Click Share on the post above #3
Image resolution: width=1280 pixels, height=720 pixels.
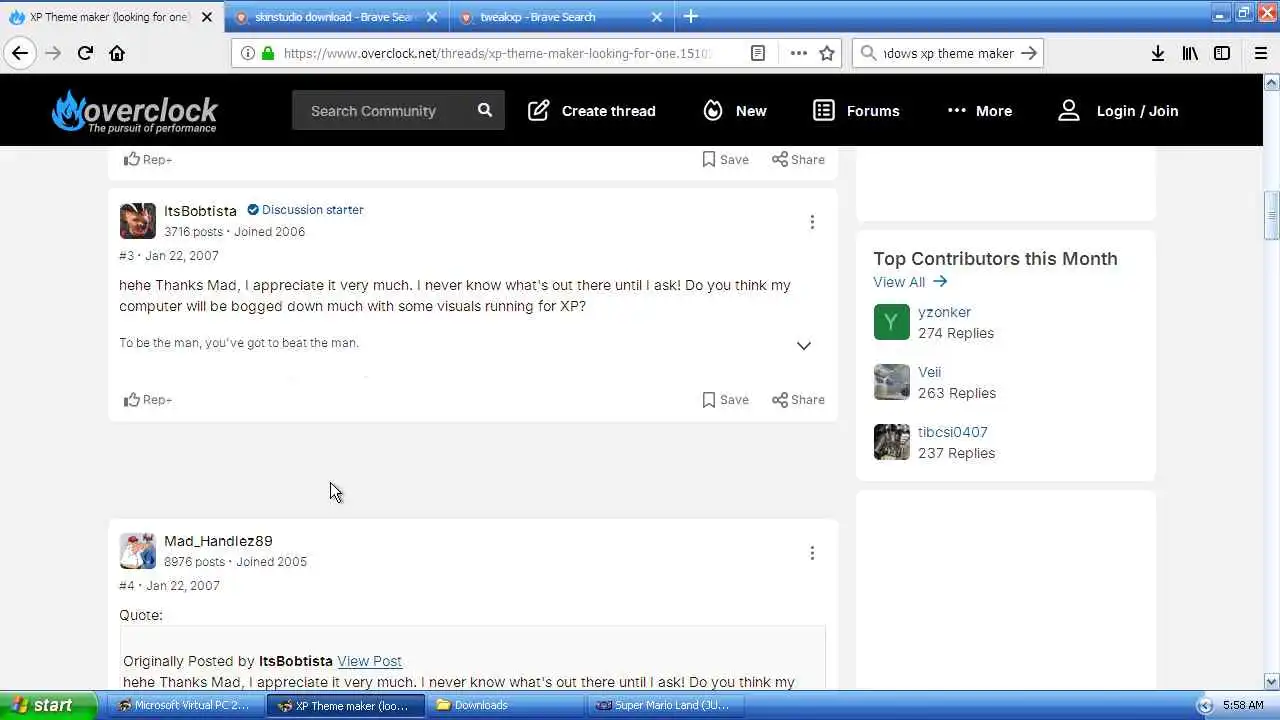798,160
